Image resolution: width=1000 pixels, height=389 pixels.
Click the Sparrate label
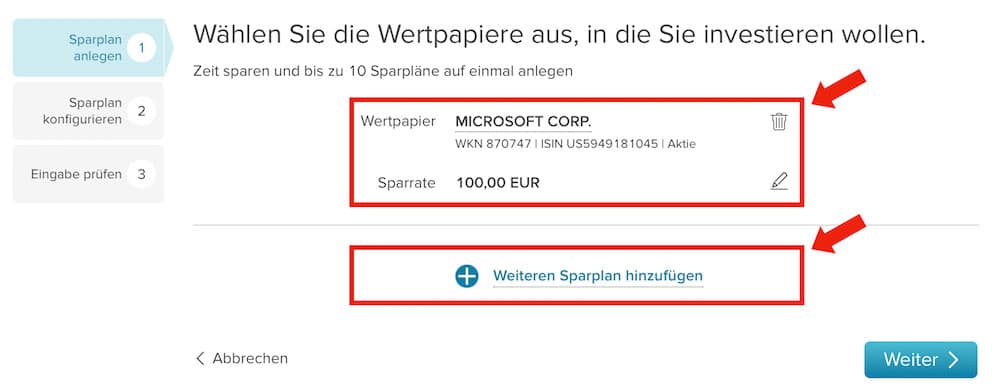[406, 183]
